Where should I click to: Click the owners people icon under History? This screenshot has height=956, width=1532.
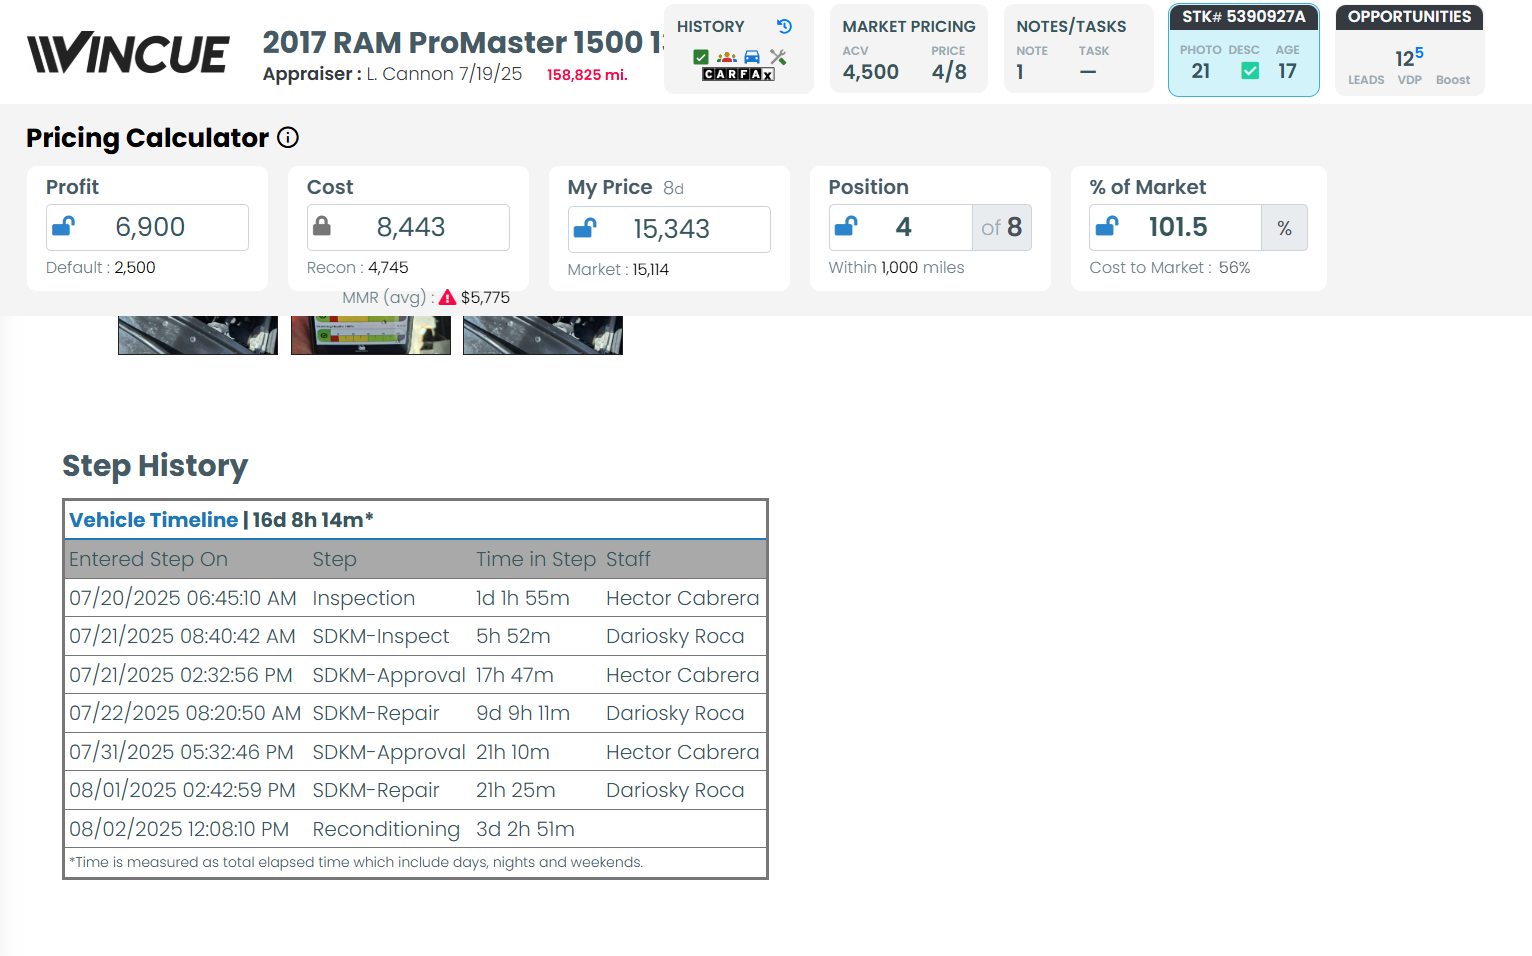click(727, 57)
